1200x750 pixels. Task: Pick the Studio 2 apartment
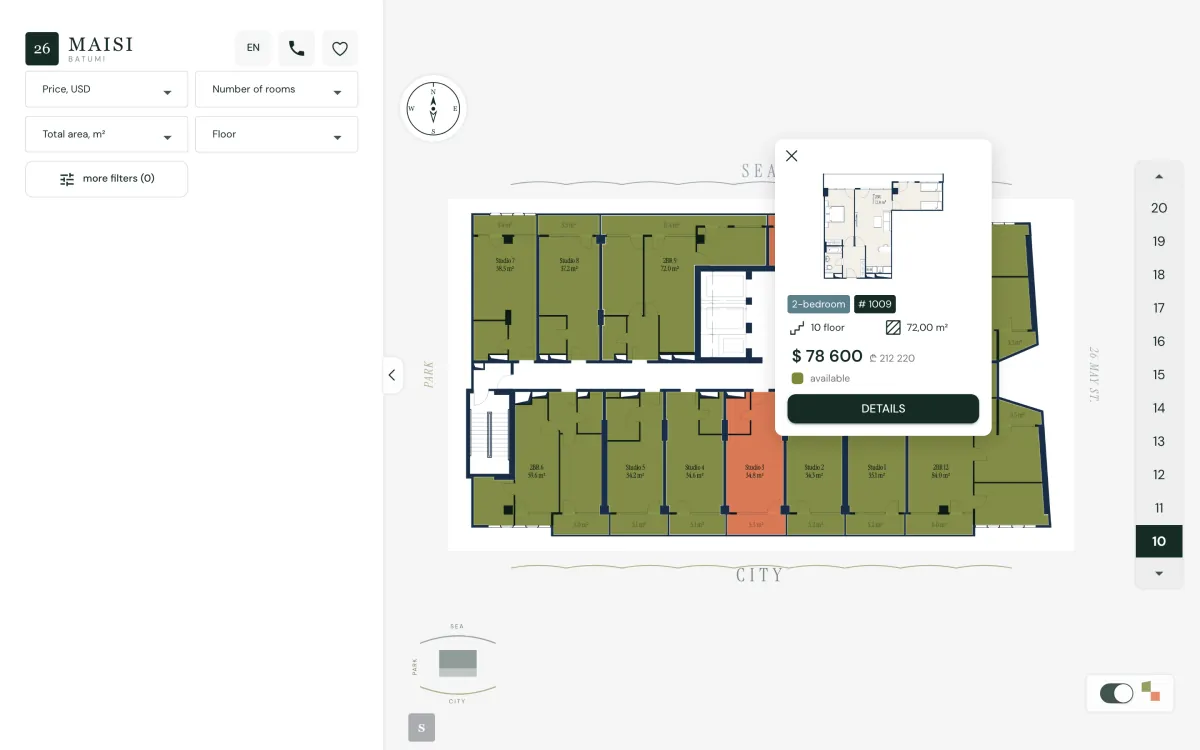point(815,470)
